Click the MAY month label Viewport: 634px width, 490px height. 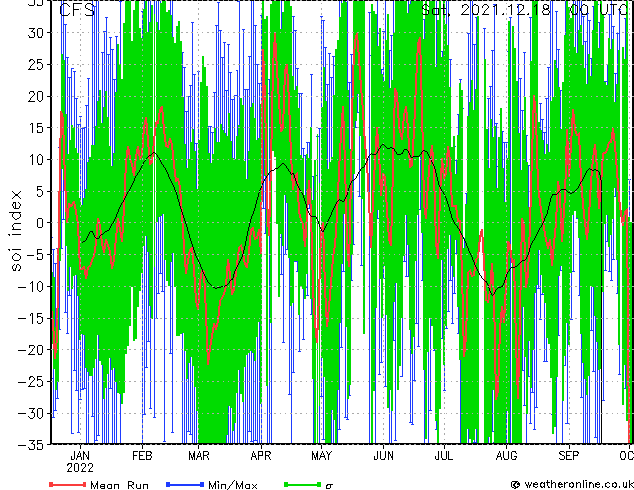(x=321, y=456)
